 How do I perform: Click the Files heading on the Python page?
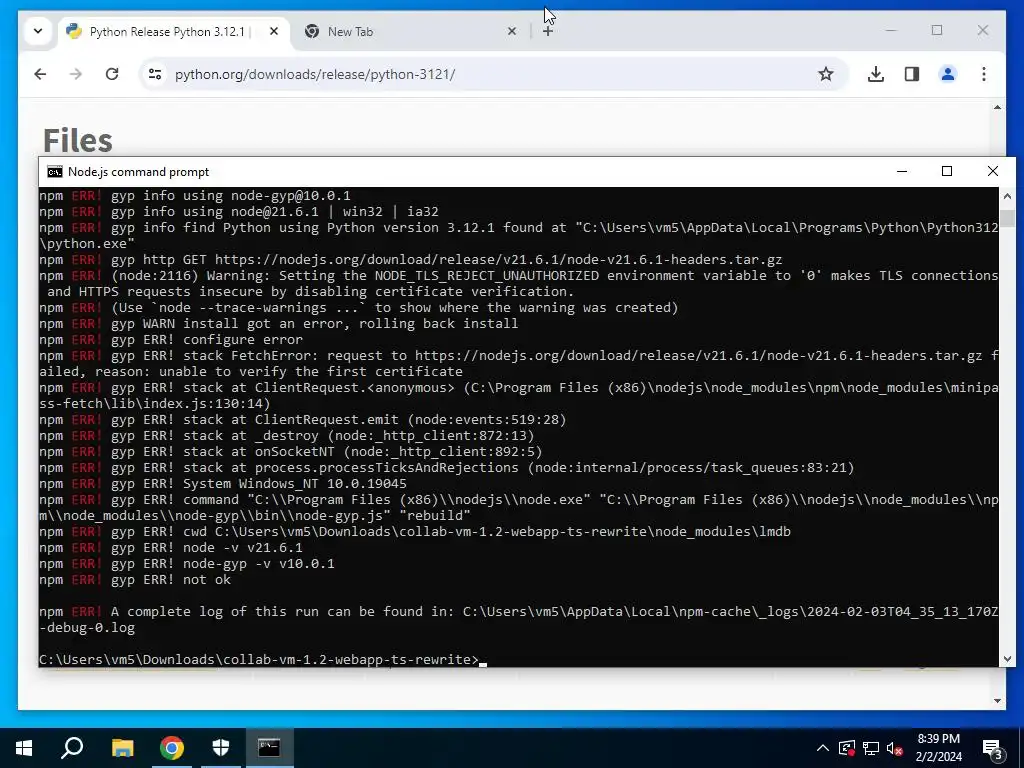tap(78, 139)
